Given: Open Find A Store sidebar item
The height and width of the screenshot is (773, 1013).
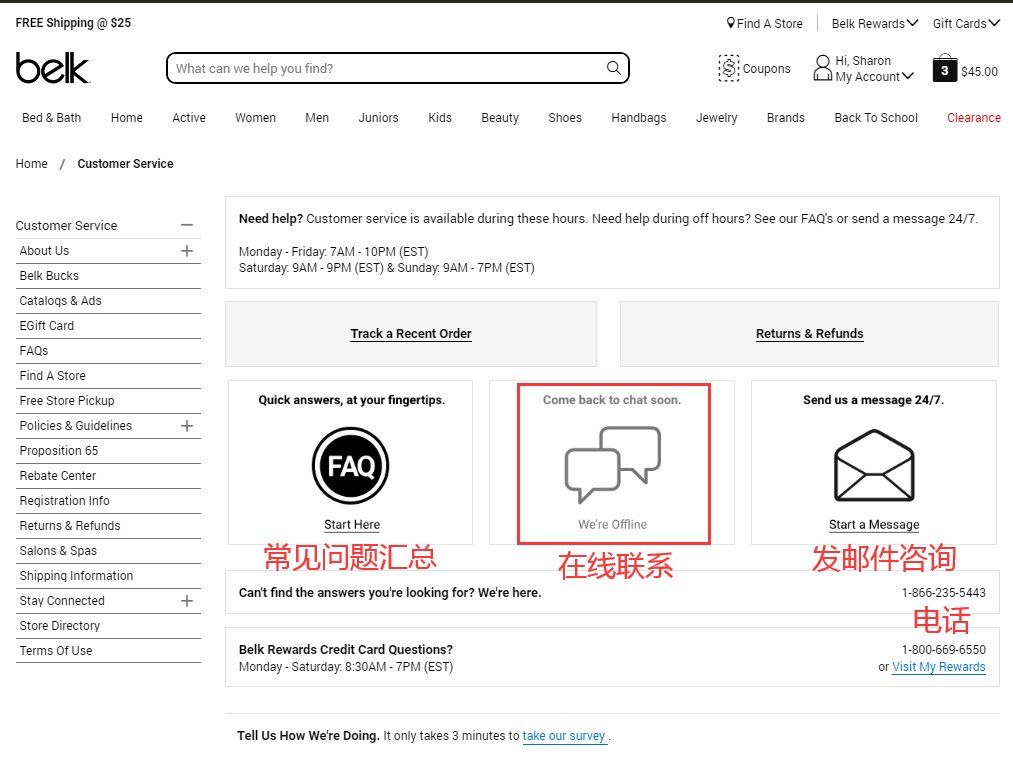Looking at the screenshot, I should tap(52, 376).
